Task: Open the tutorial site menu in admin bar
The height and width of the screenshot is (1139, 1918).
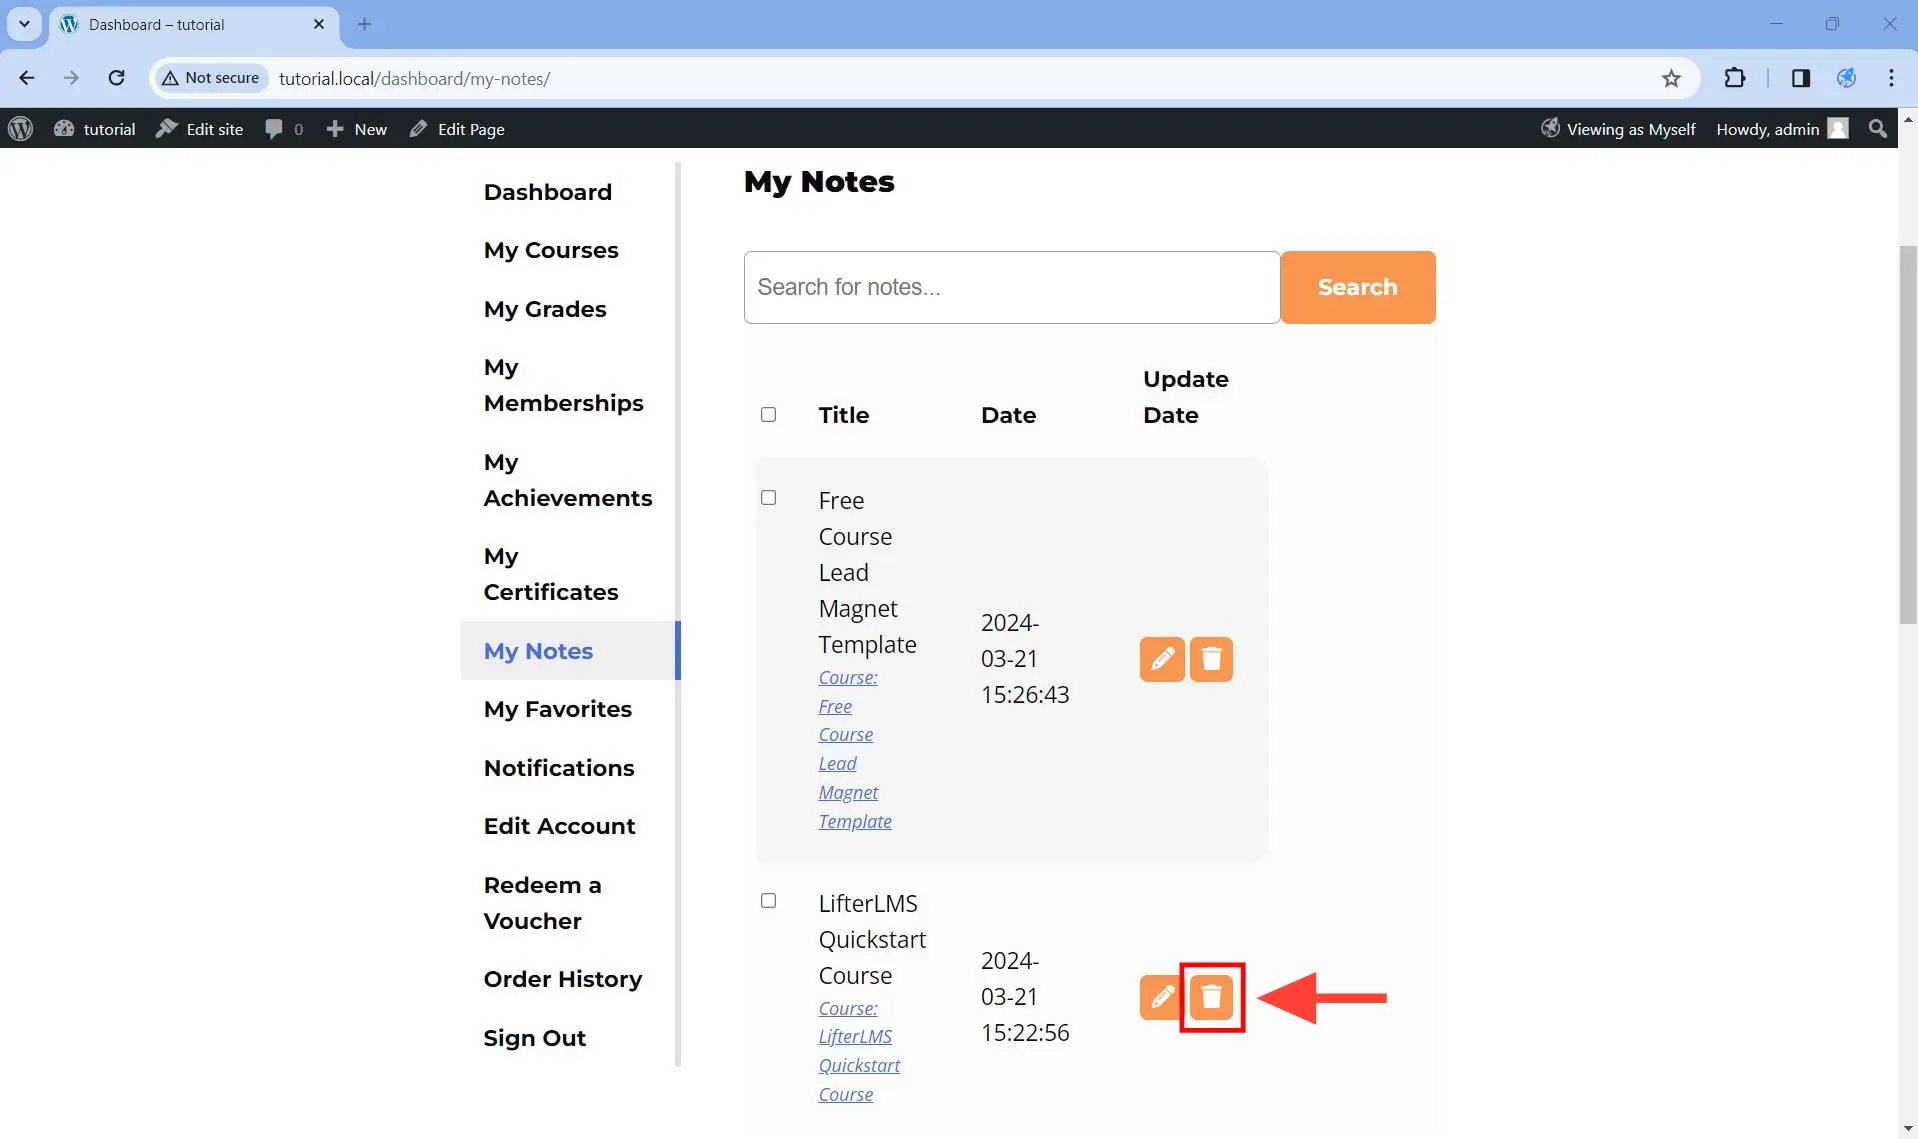Action: (x=95, y=129)
